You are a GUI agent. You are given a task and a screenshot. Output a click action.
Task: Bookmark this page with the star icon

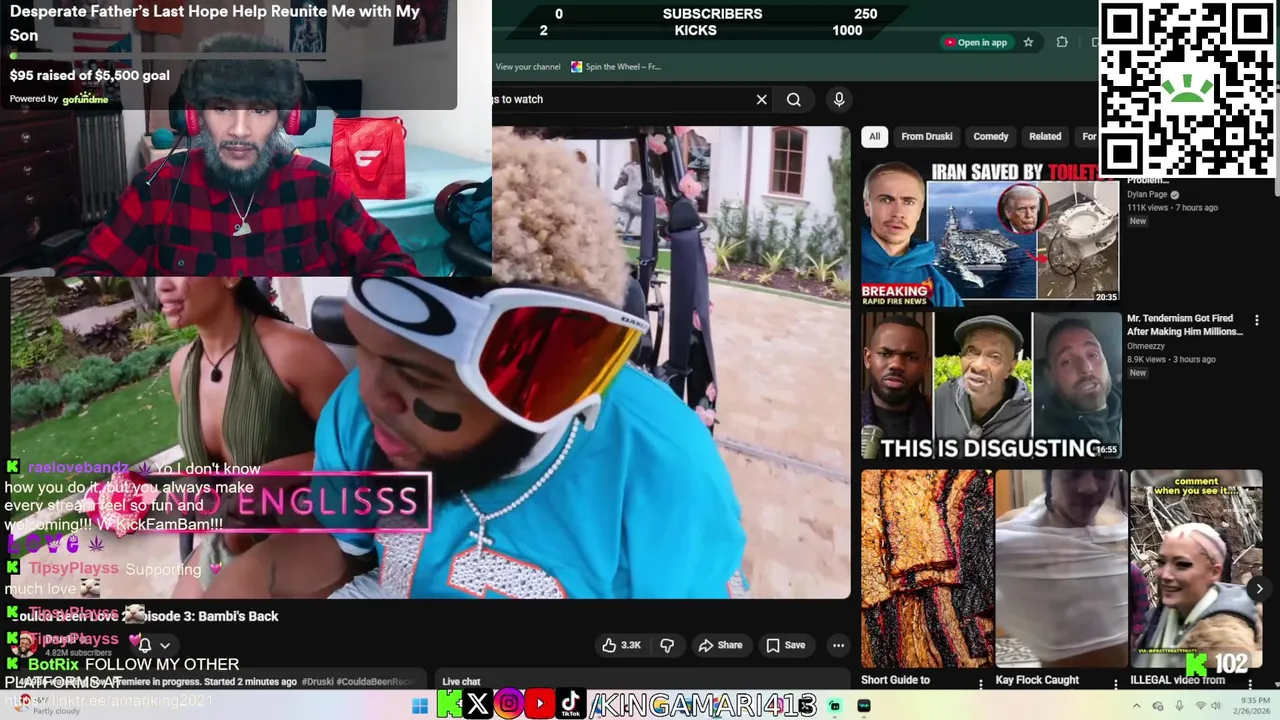click(1028, 42)
